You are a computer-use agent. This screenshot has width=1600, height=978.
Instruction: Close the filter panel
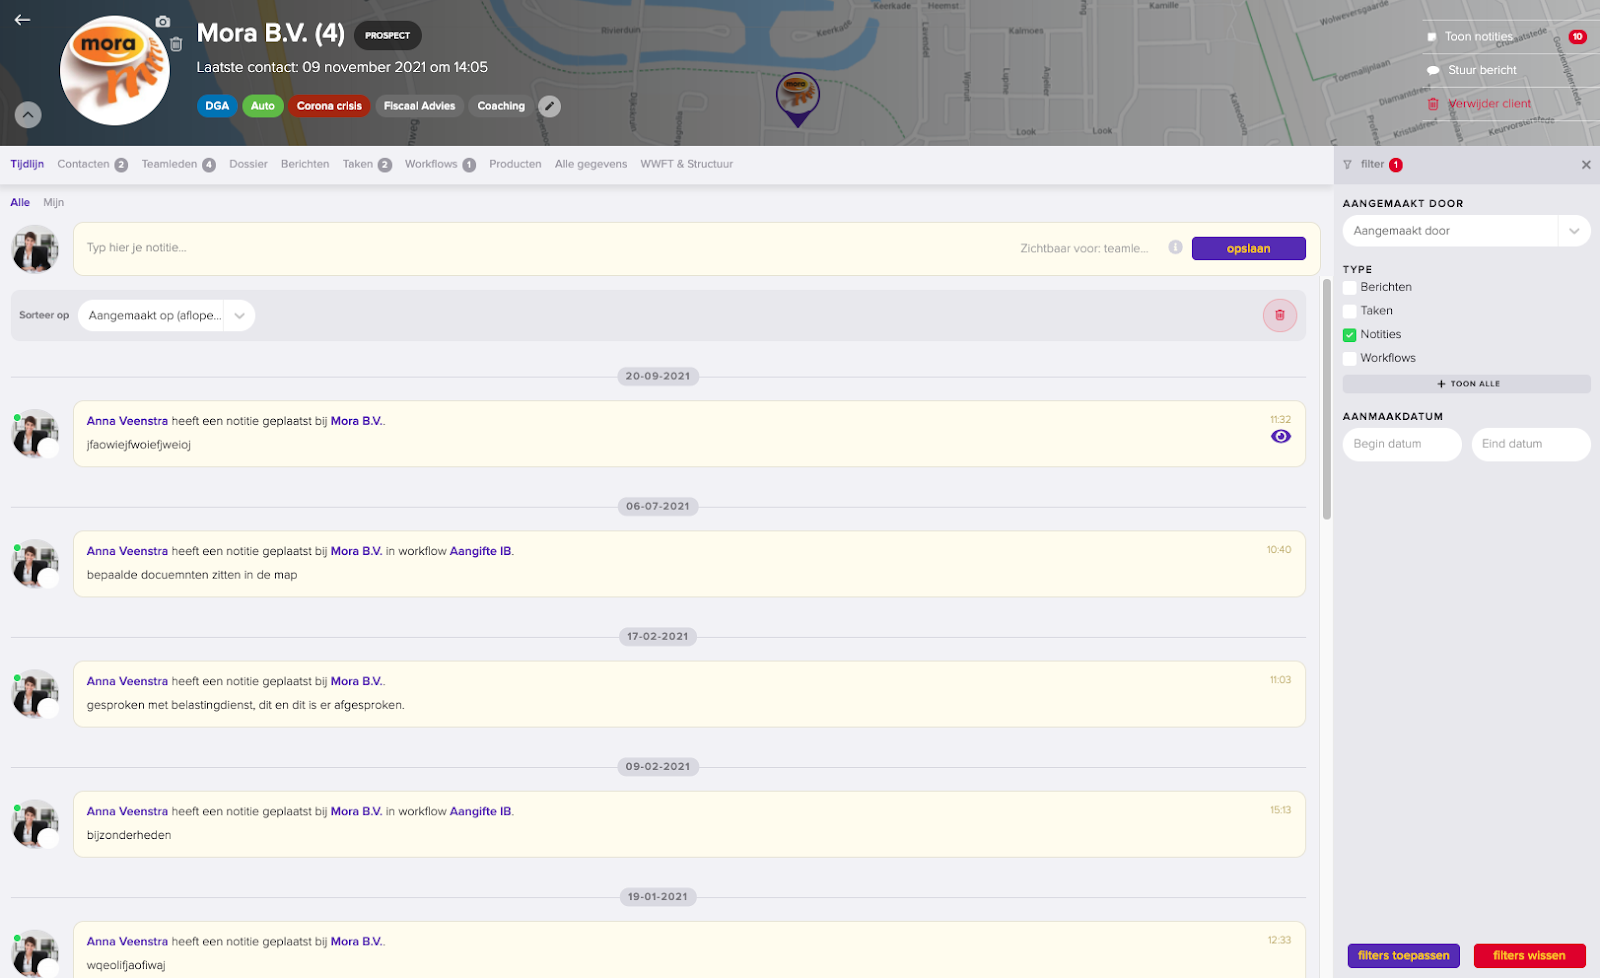pos(1586,165)
